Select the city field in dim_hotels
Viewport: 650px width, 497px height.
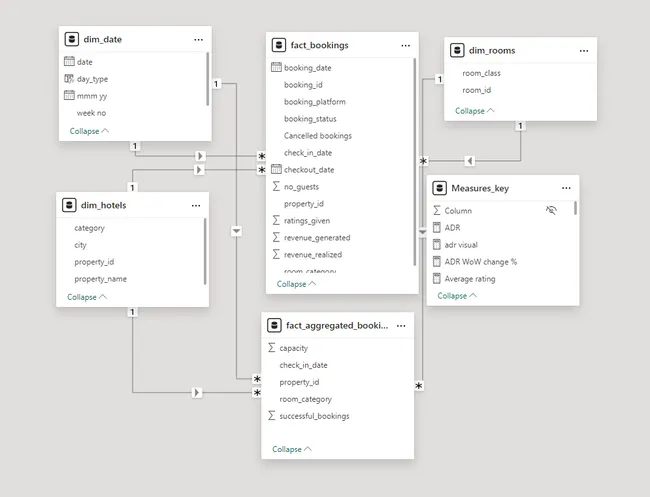click(80, 245)
